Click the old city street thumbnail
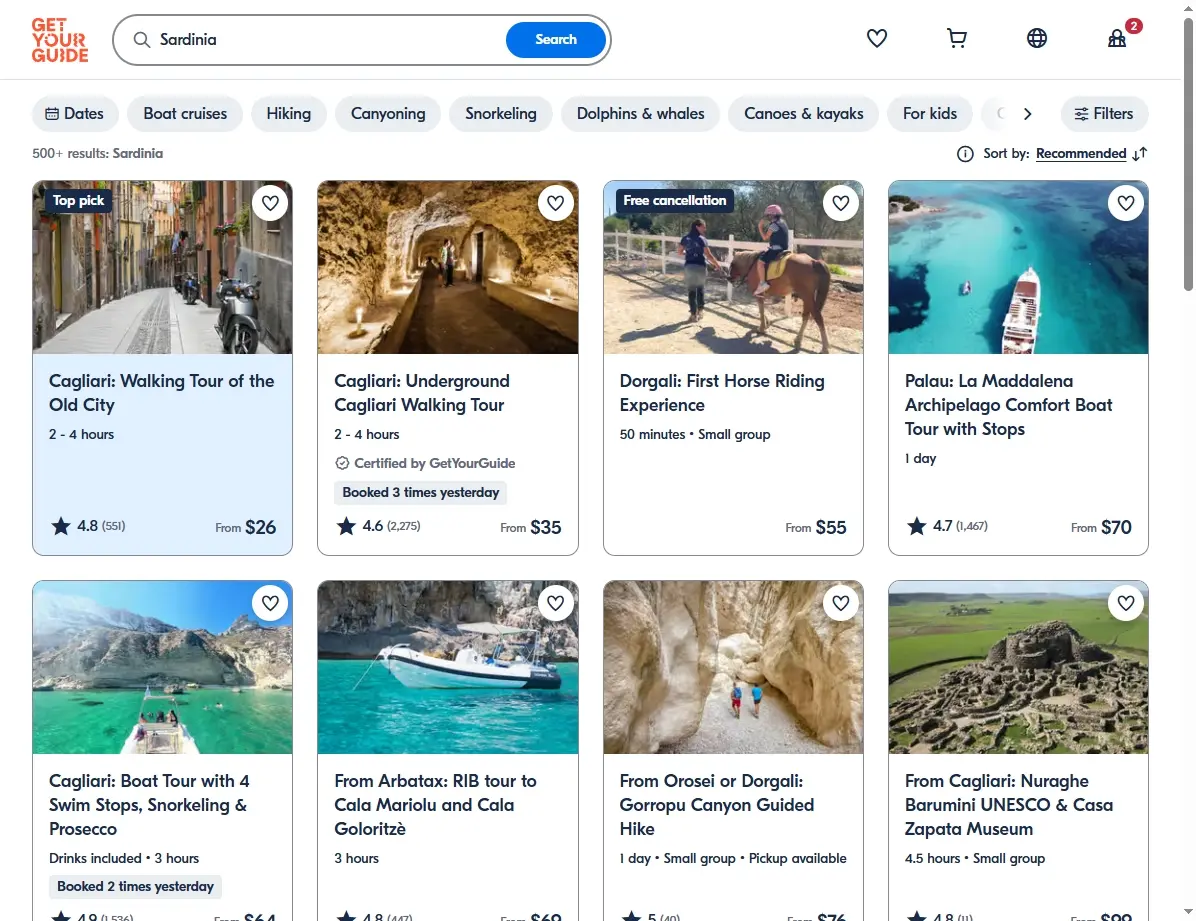This screenshot has height=921, width=1196. tap(162, 267)
